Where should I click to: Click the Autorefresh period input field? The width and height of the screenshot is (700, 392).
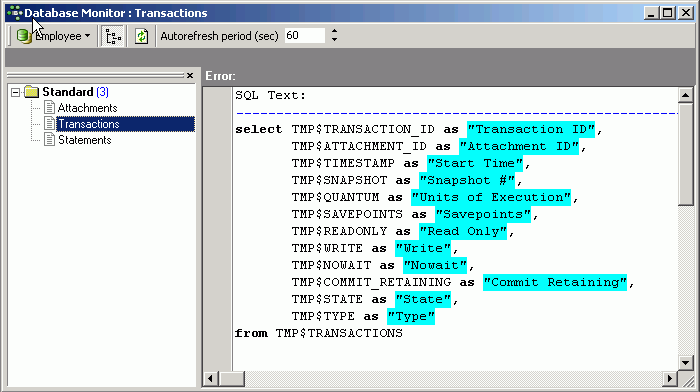point(304,36)
